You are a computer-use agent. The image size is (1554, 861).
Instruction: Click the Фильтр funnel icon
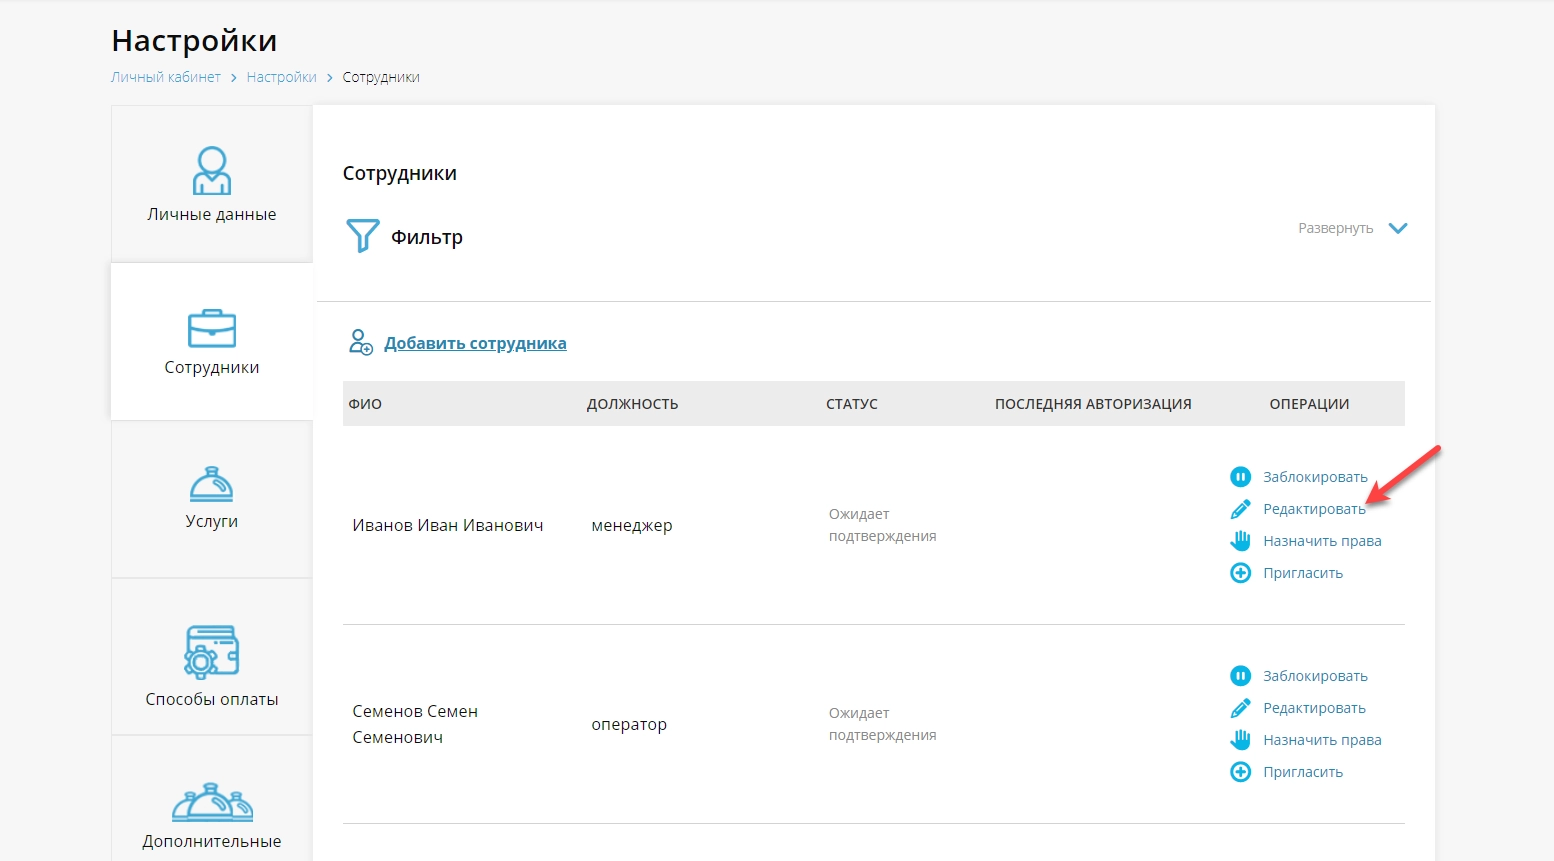tap(362, 236)
